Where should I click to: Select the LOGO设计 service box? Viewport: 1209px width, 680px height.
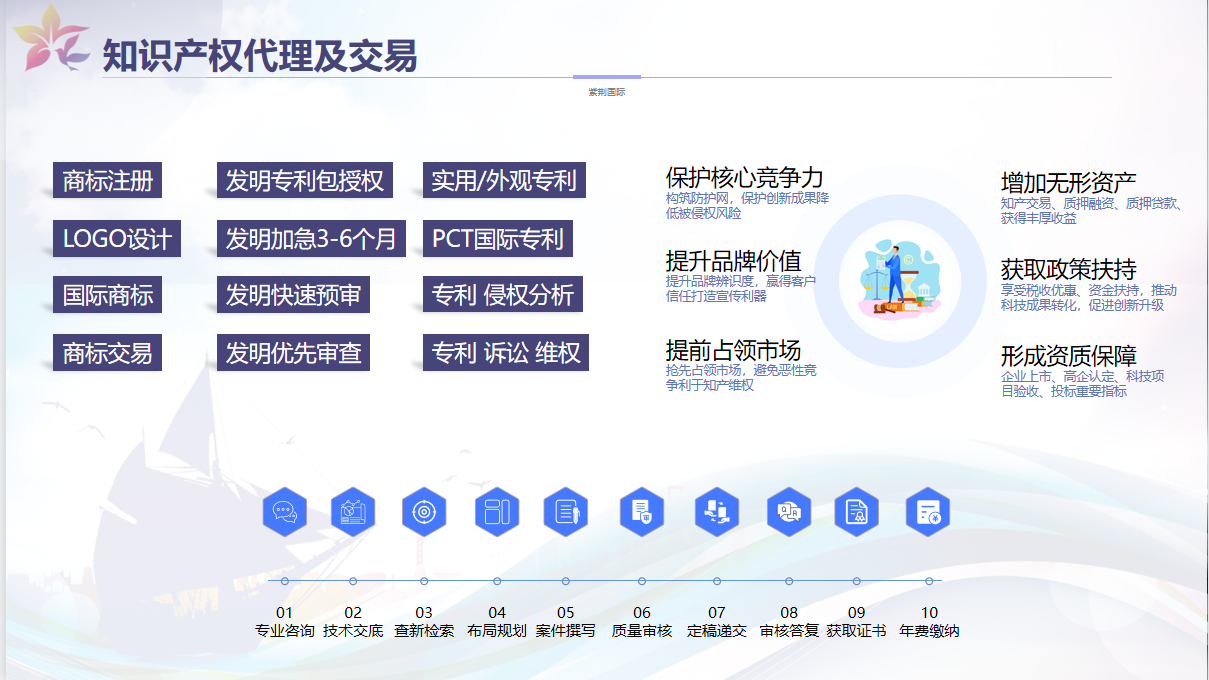117,239
